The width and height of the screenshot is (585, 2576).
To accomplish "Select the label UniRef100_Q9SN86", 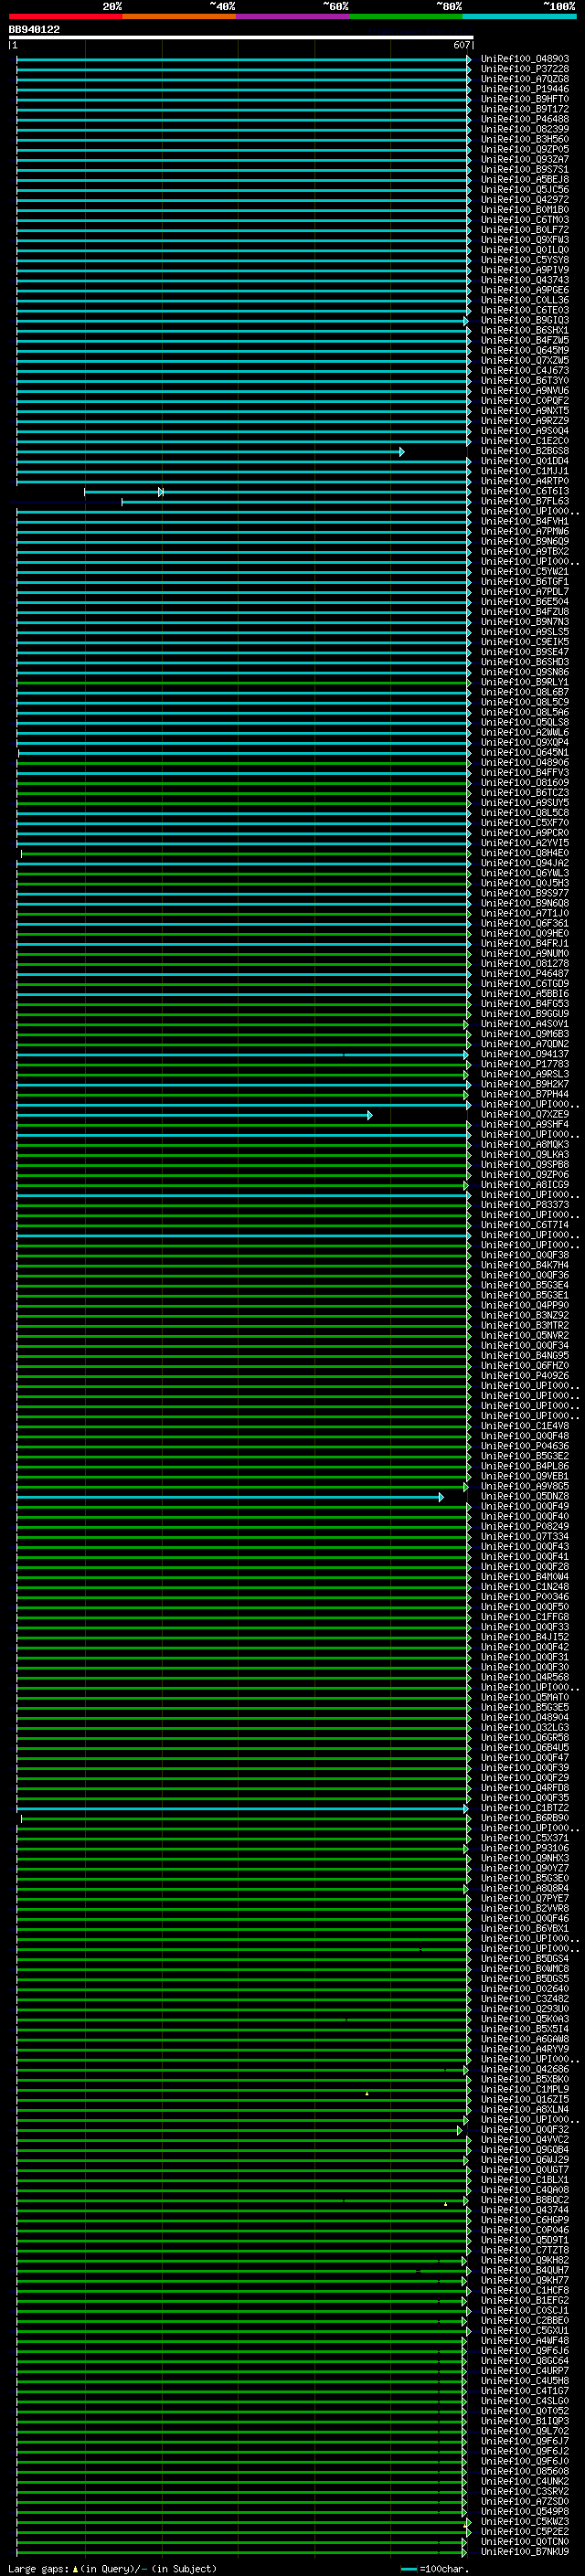I will point(524,672).
